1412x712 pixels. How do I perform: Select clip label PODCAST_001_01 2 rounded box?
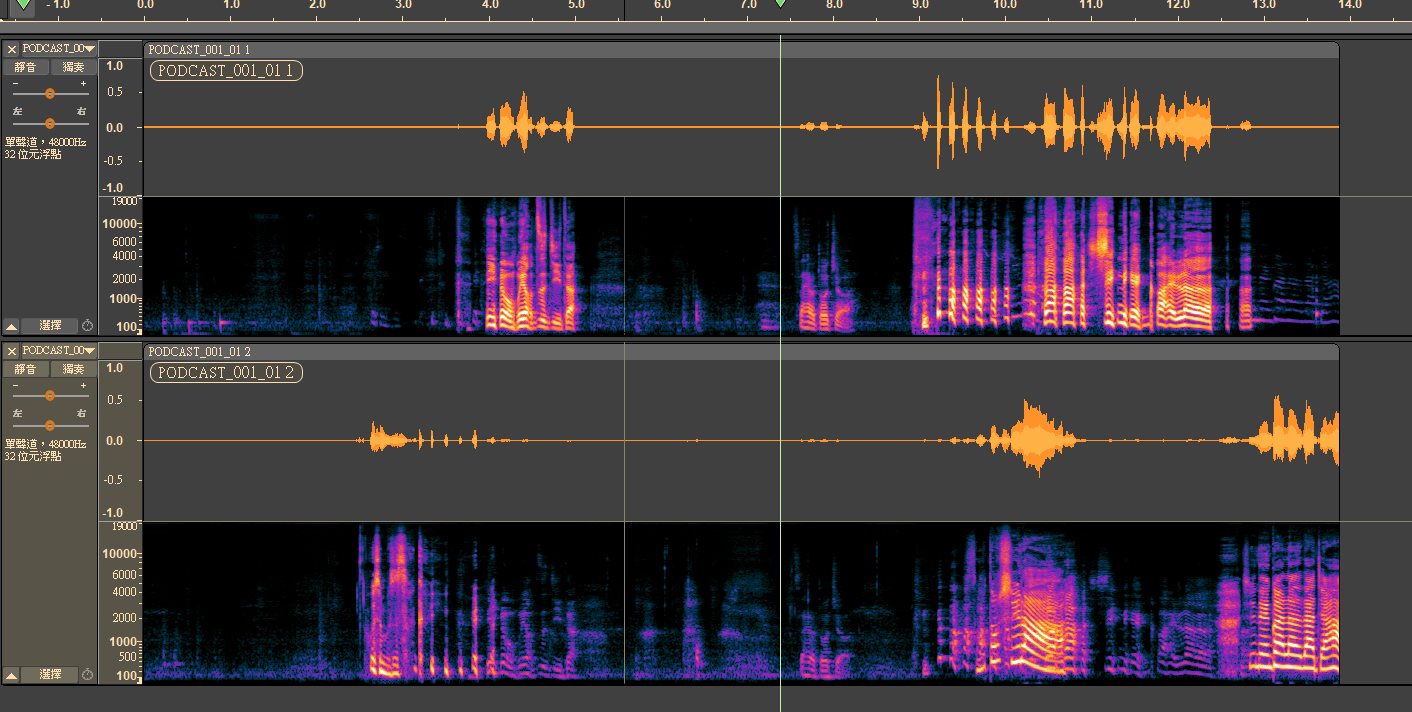click(226, 372)
